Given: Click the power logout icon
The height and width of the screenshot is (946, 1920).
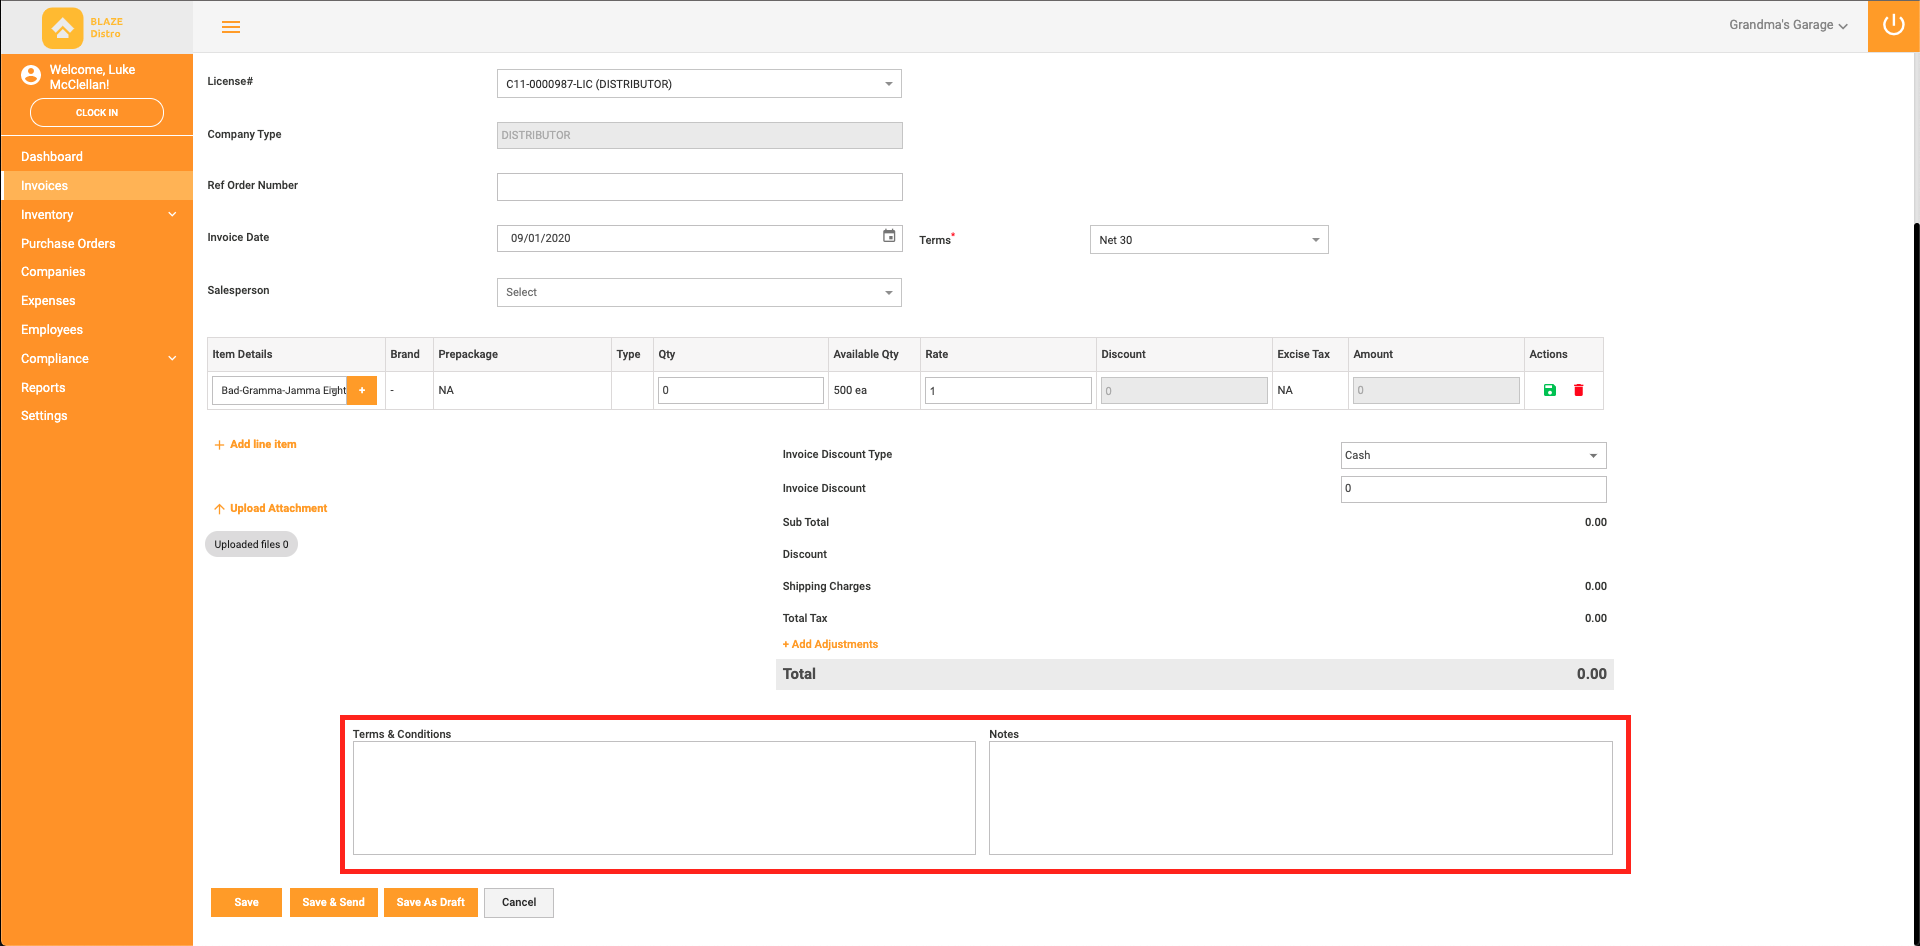Looking at the screenshot, I should pyautogui.click(x=1893, y=25).
